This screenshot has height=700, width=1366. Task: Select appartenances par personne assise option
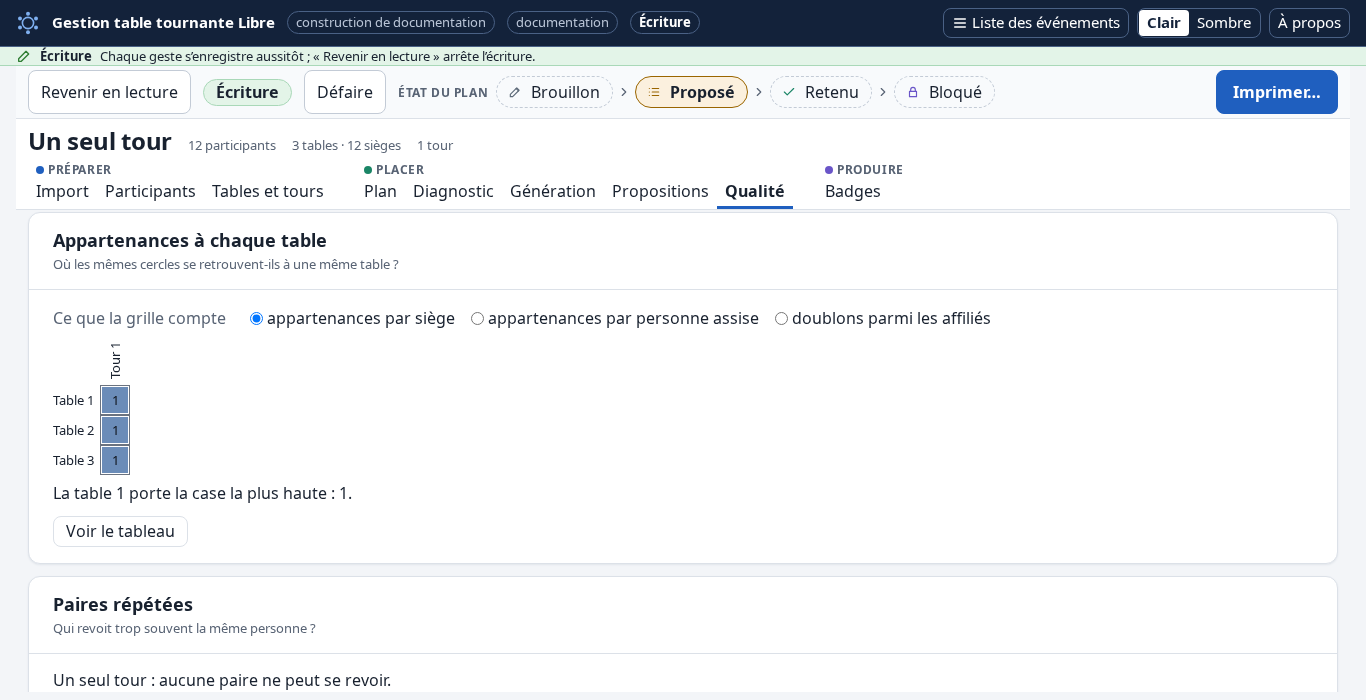pyautogui.click(x=478, y=319)
